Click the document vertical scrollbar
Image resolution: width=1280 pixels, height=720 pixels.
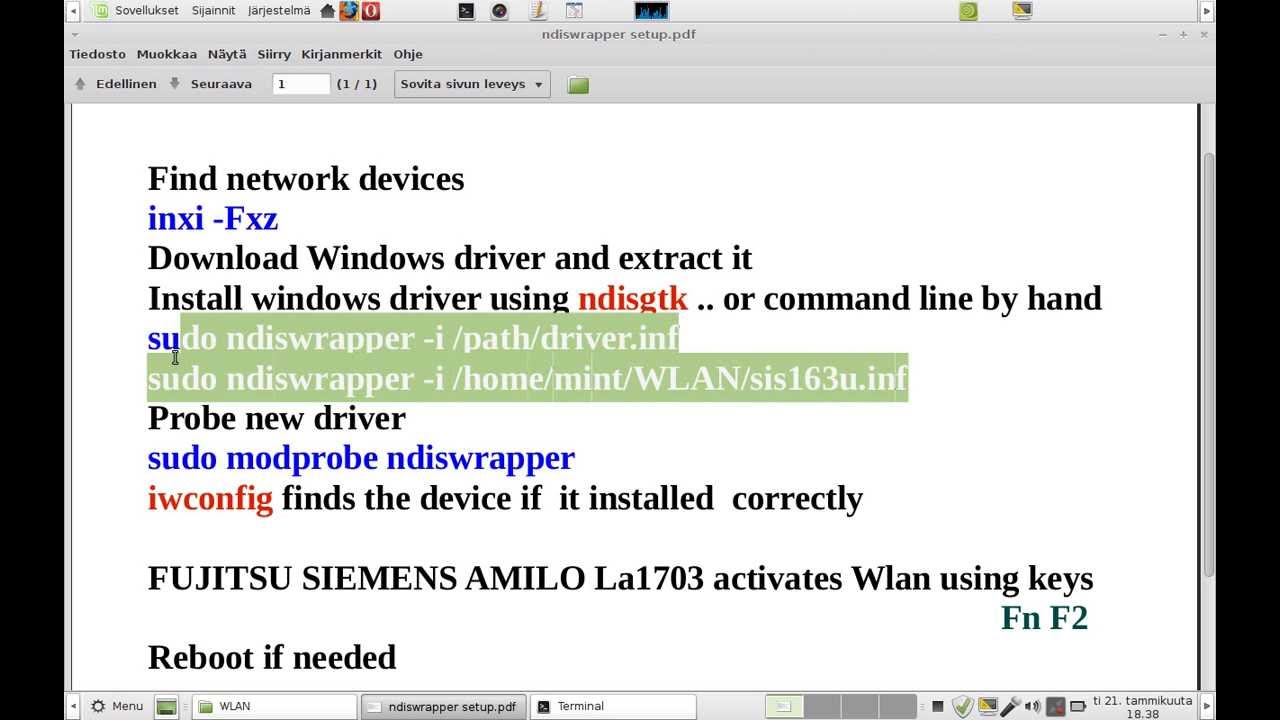pos(1208,366)
